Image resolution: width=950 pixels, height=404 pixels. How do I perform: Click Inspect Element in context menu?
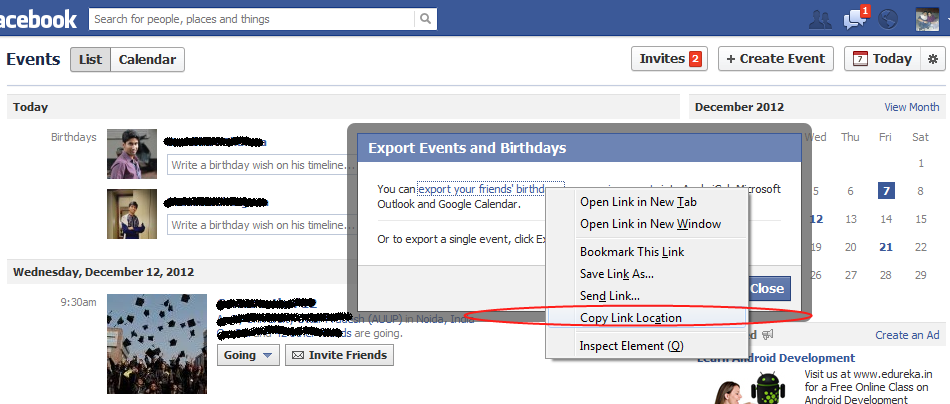[x=631, y=346]
